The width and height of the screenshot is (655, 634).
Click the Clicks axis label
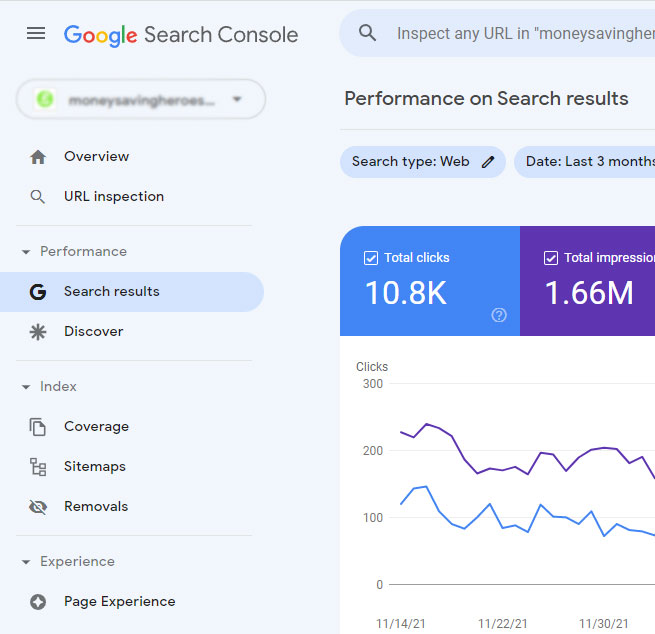[372, 366]
